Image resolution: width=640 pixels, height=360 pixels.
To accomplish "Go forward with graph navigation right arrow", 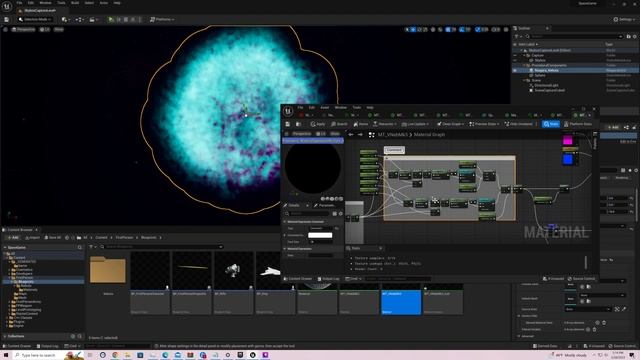I will [360, 134].
